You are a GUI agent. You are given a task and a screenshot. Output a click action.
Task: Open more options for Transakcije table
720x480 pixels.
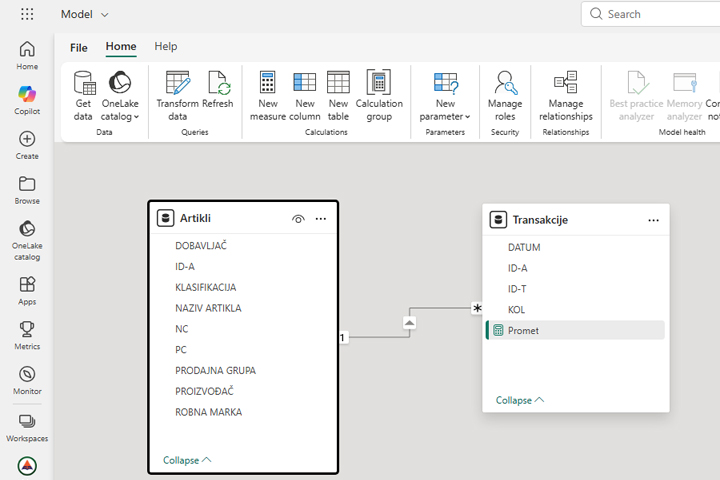point(653,220)
